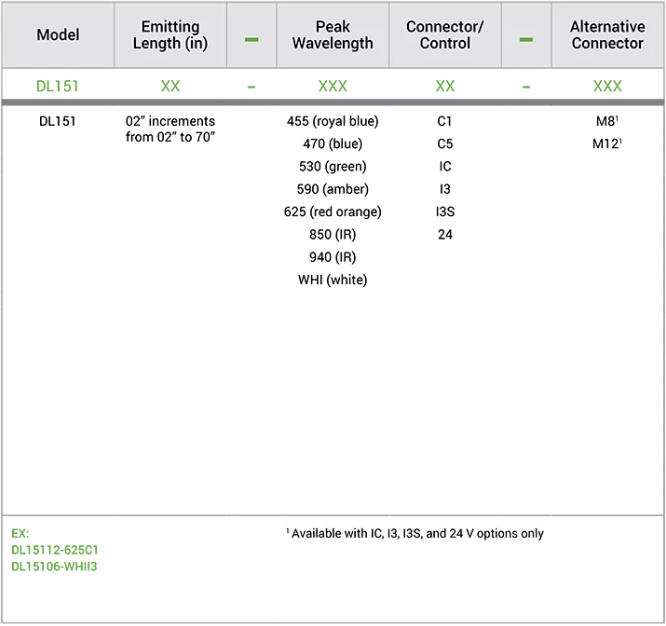Pick the WHI (white) wavelength option

tap(332, 280)
